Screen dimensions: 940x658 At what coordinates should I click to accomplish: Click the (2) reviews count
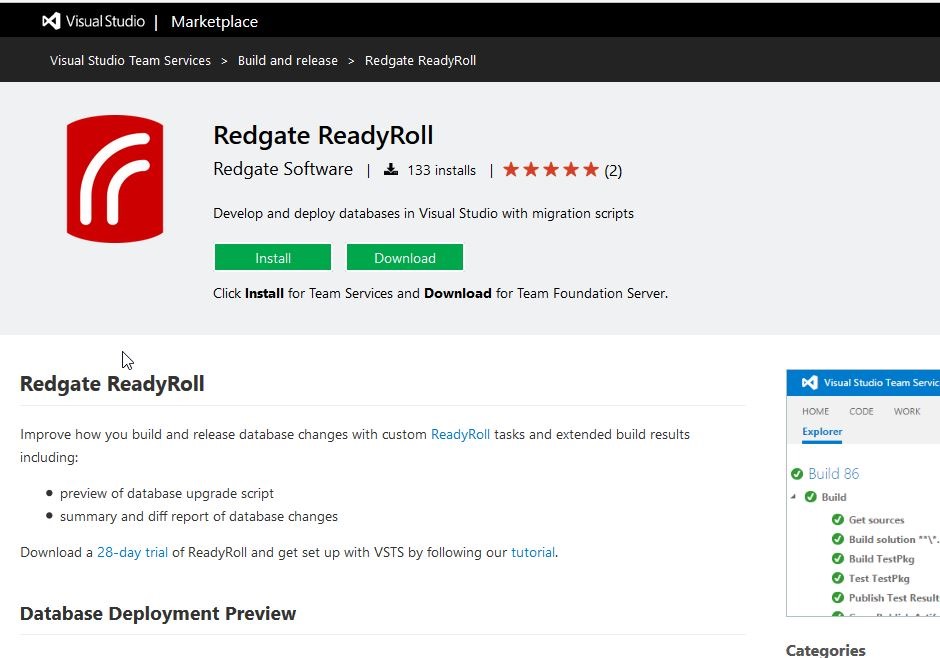coord(613,171)
